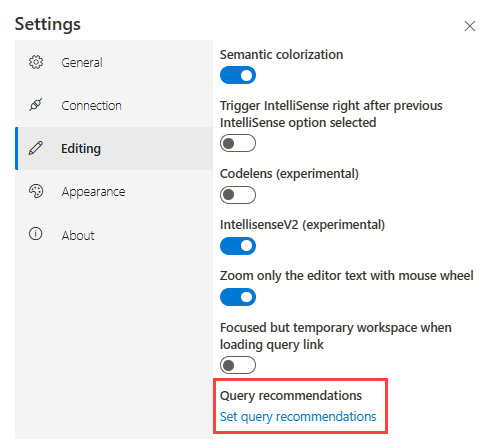489x439 pixels.
Task: Click the About info circle icon
Action: (x=36, y=234)
